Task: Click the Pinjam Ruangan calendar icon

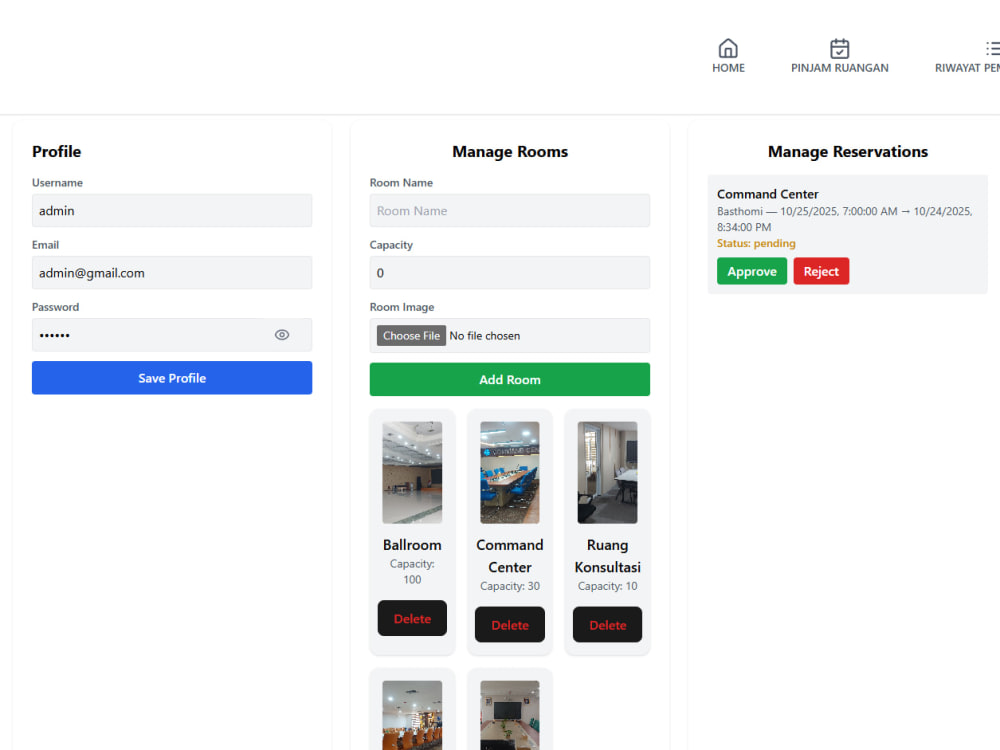Action: pyautogui.click(x=839, y=48)
